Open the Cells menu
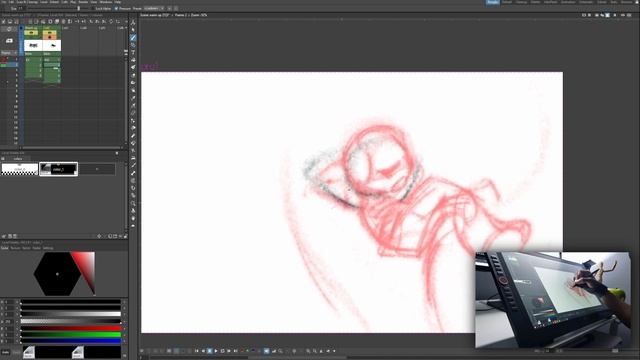640x360 pixels. point(64,2)
